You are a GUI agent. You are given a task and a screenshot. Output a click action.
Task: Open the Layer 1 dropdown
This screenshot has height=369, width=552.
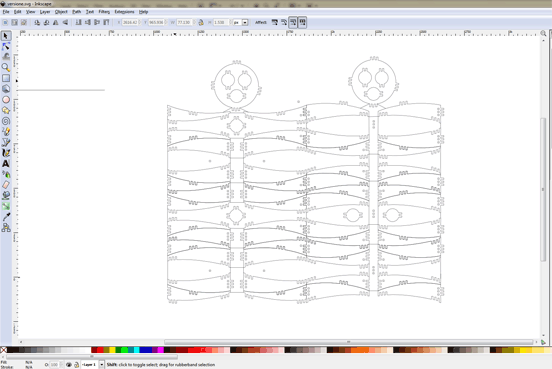click(x=101, y=365)
